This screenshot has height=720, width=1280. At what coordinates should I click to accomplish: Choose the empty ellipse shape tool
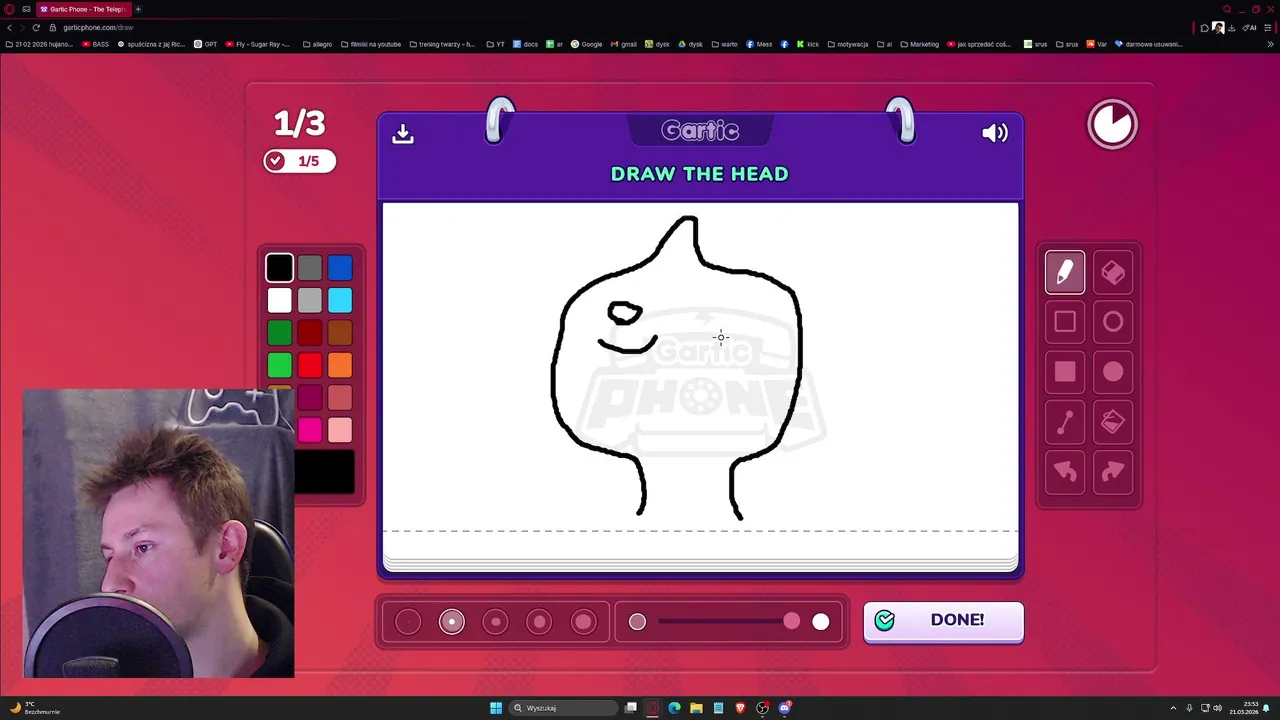pos(1113,322)
